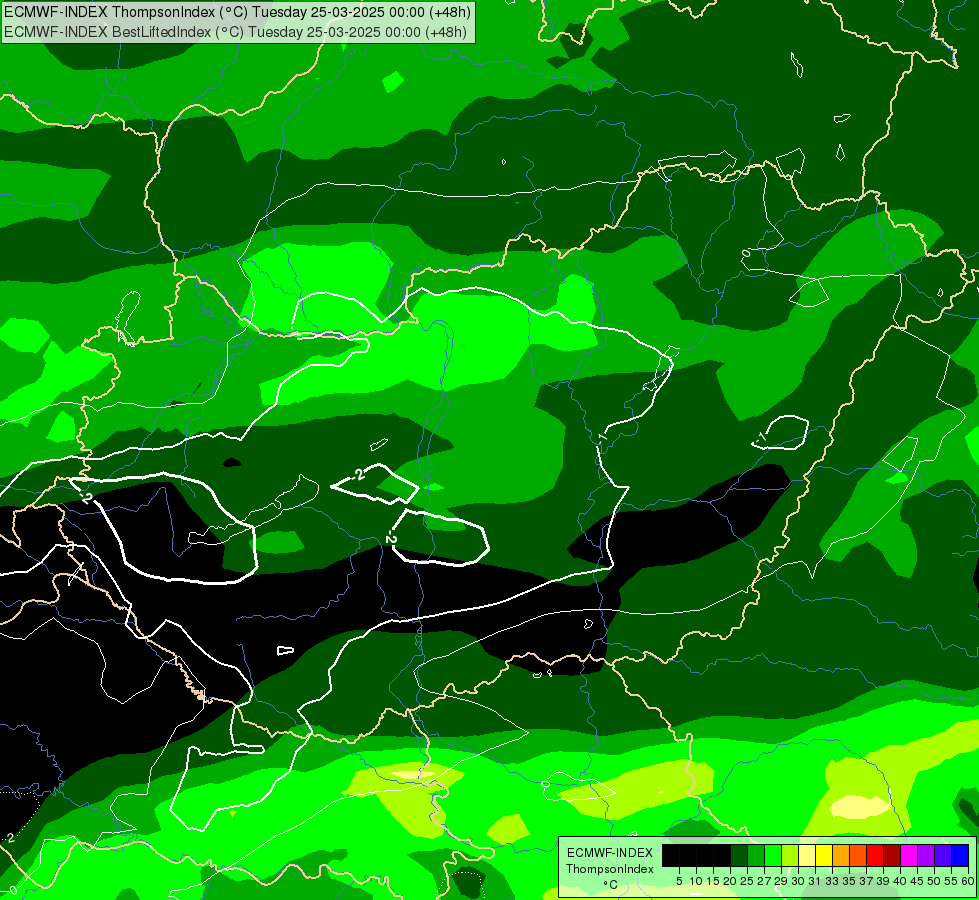Pick the orange 33-35 legend swatch

click(x=841, y=855)
